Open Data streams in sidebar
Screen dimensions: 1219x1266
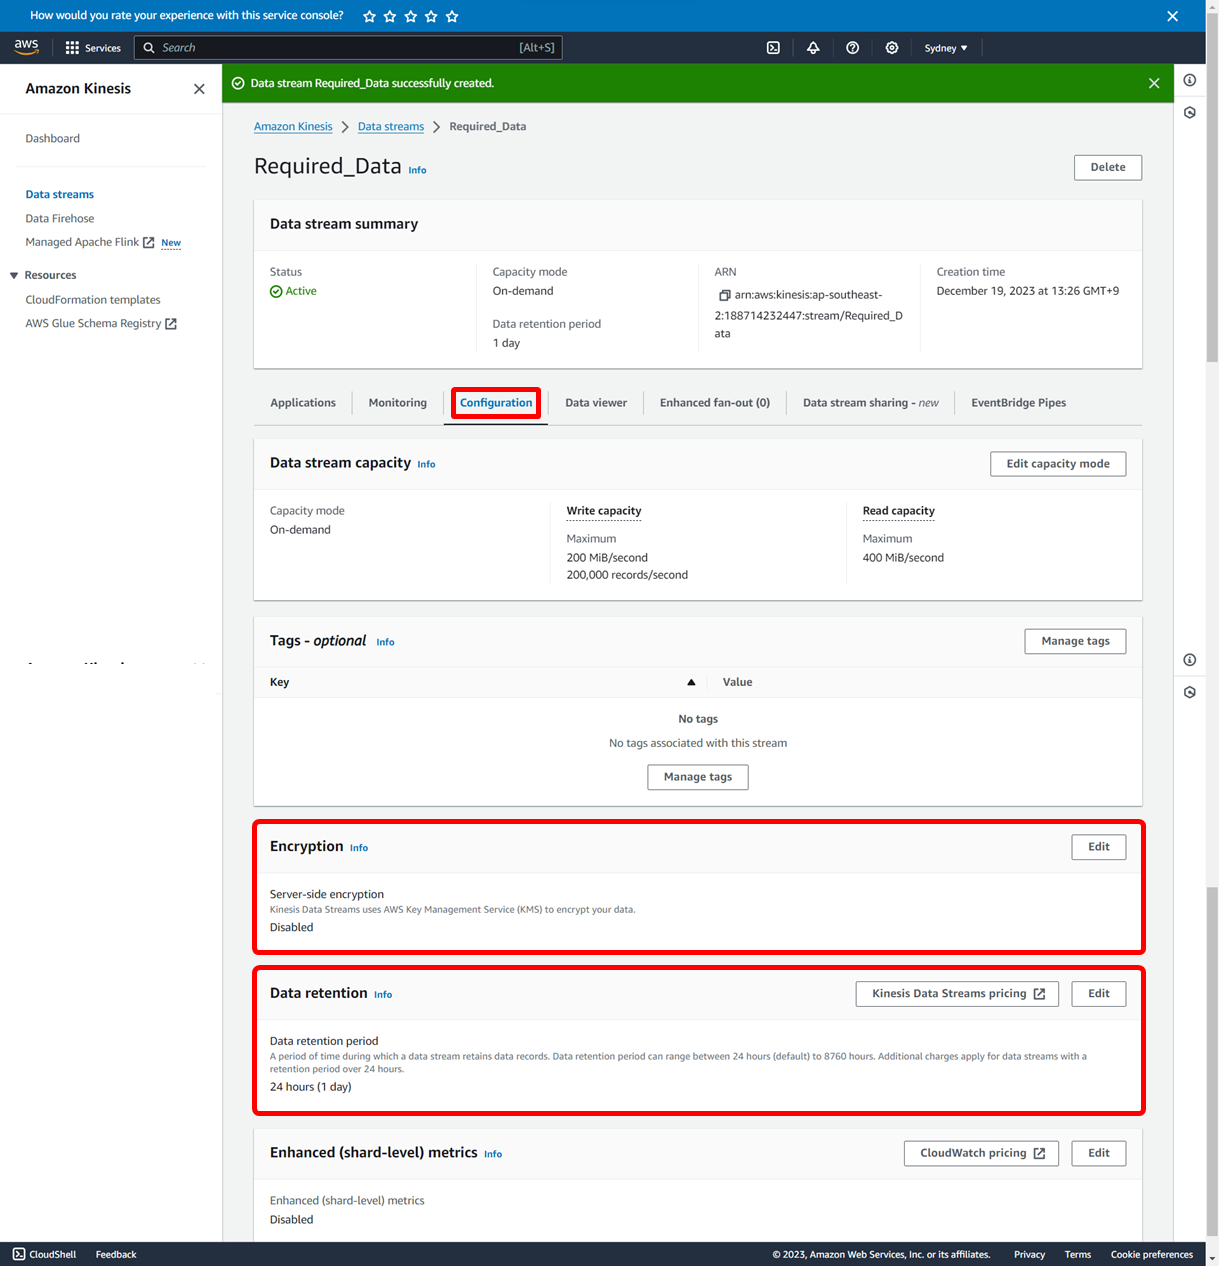click(60, 195)
